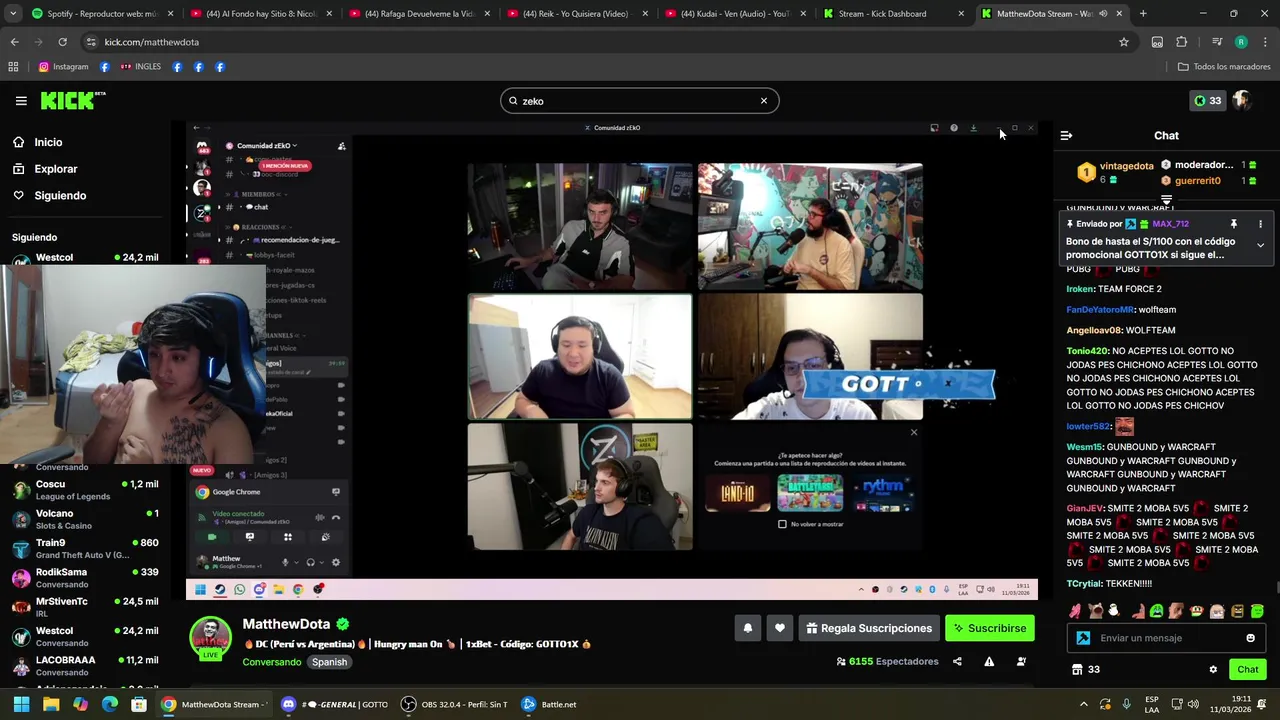Check No volver a mostrar box
This screenshot has height=720, width=1280.
(x=782, y=524)
